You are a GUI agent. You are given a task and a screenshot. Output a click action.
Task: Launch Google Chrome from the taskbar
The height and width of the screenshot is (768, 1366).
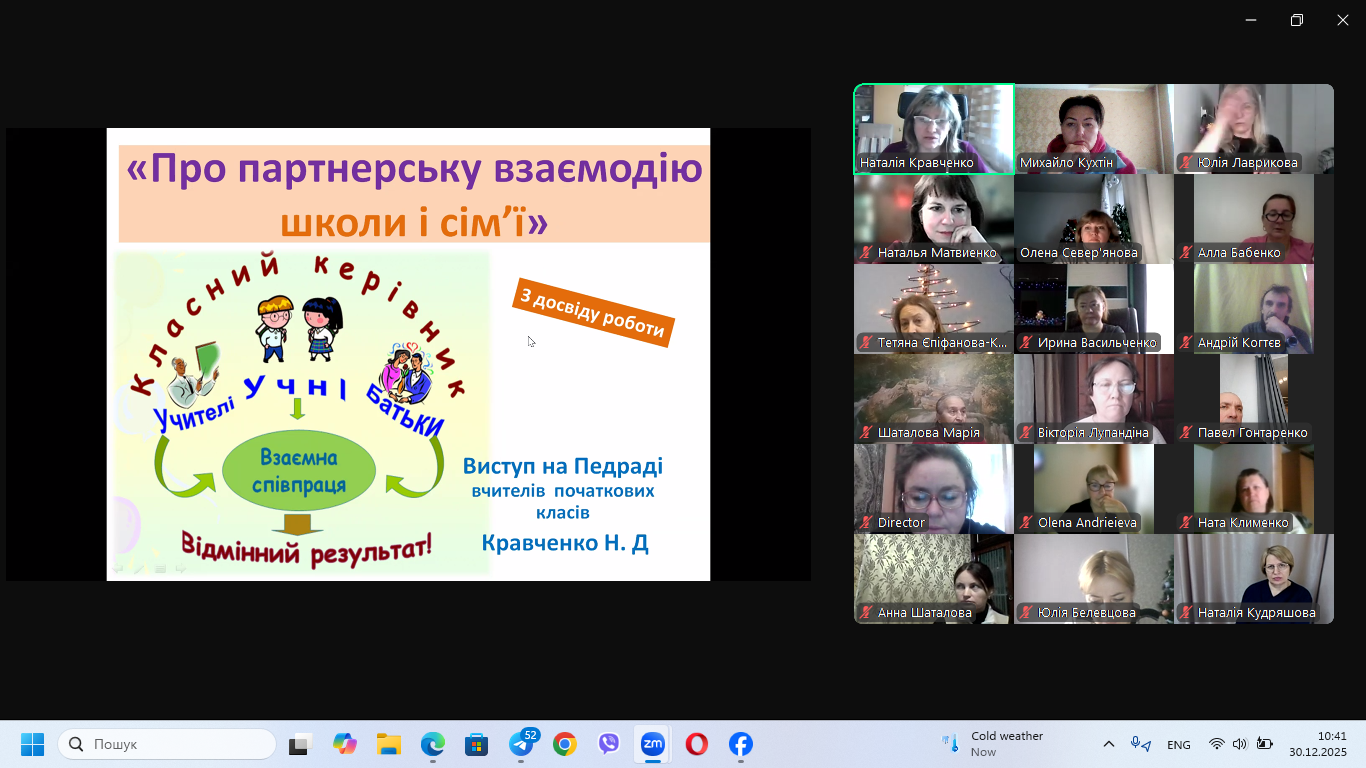click(565, 744)
